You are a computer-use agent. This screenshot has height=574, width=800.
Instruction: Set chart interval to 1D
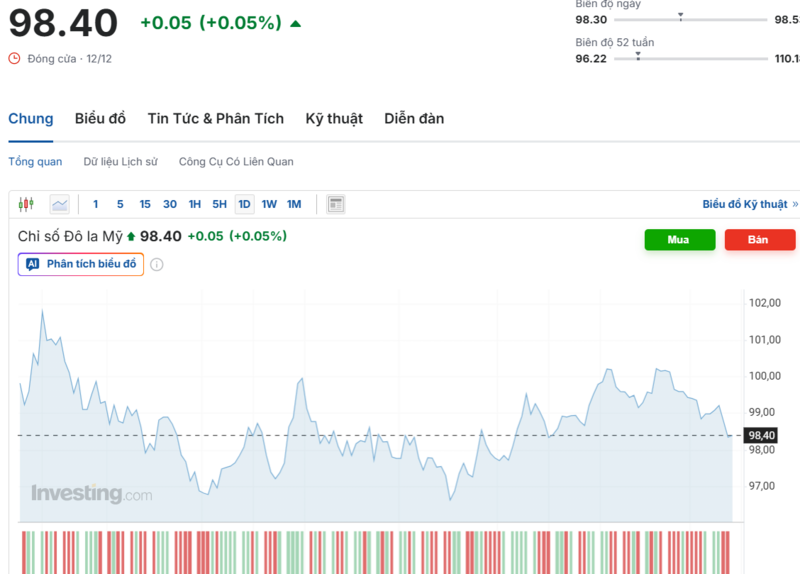point(244,204)
